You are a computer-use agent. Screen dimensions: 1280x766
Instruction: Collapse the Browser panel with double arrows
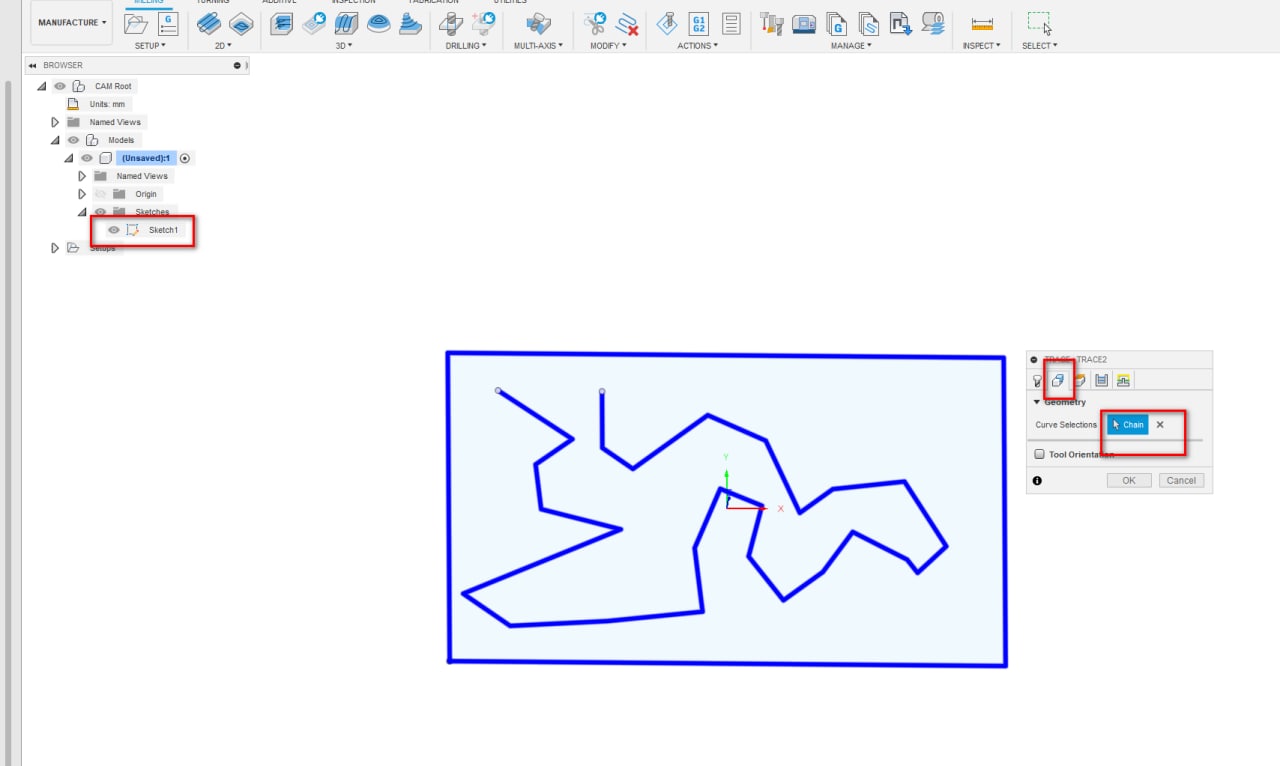pyautogui.click(x=32, y=65)
